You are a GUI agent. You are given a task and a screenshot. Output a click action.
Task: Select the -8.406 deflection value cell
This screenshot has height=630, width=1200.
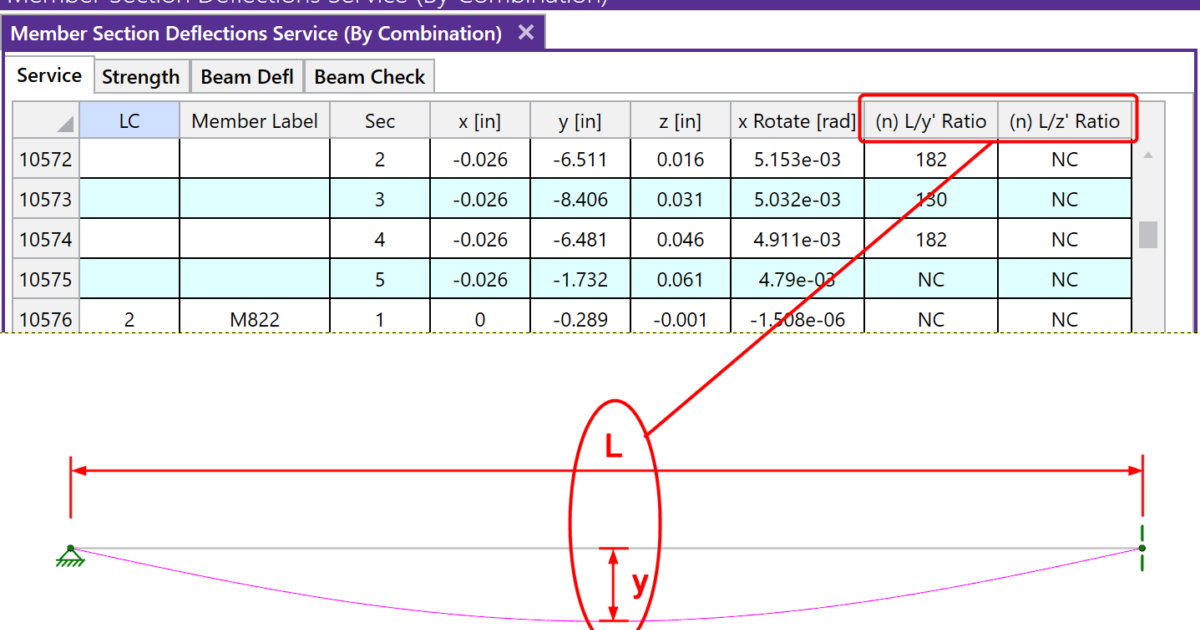580,199
